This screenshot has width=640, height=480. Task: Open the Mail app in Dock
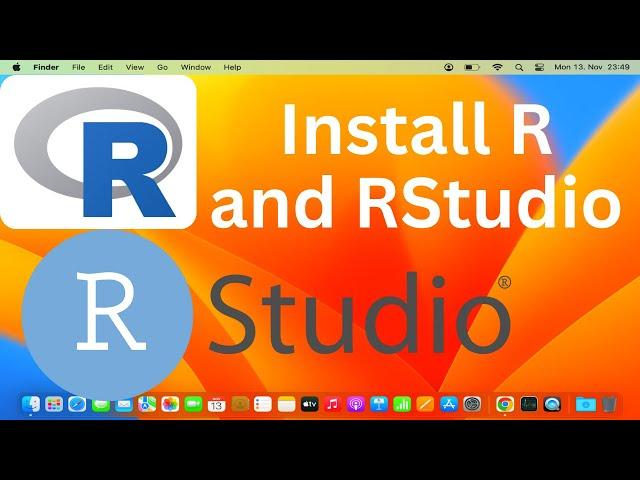click(x=124, y=404)
